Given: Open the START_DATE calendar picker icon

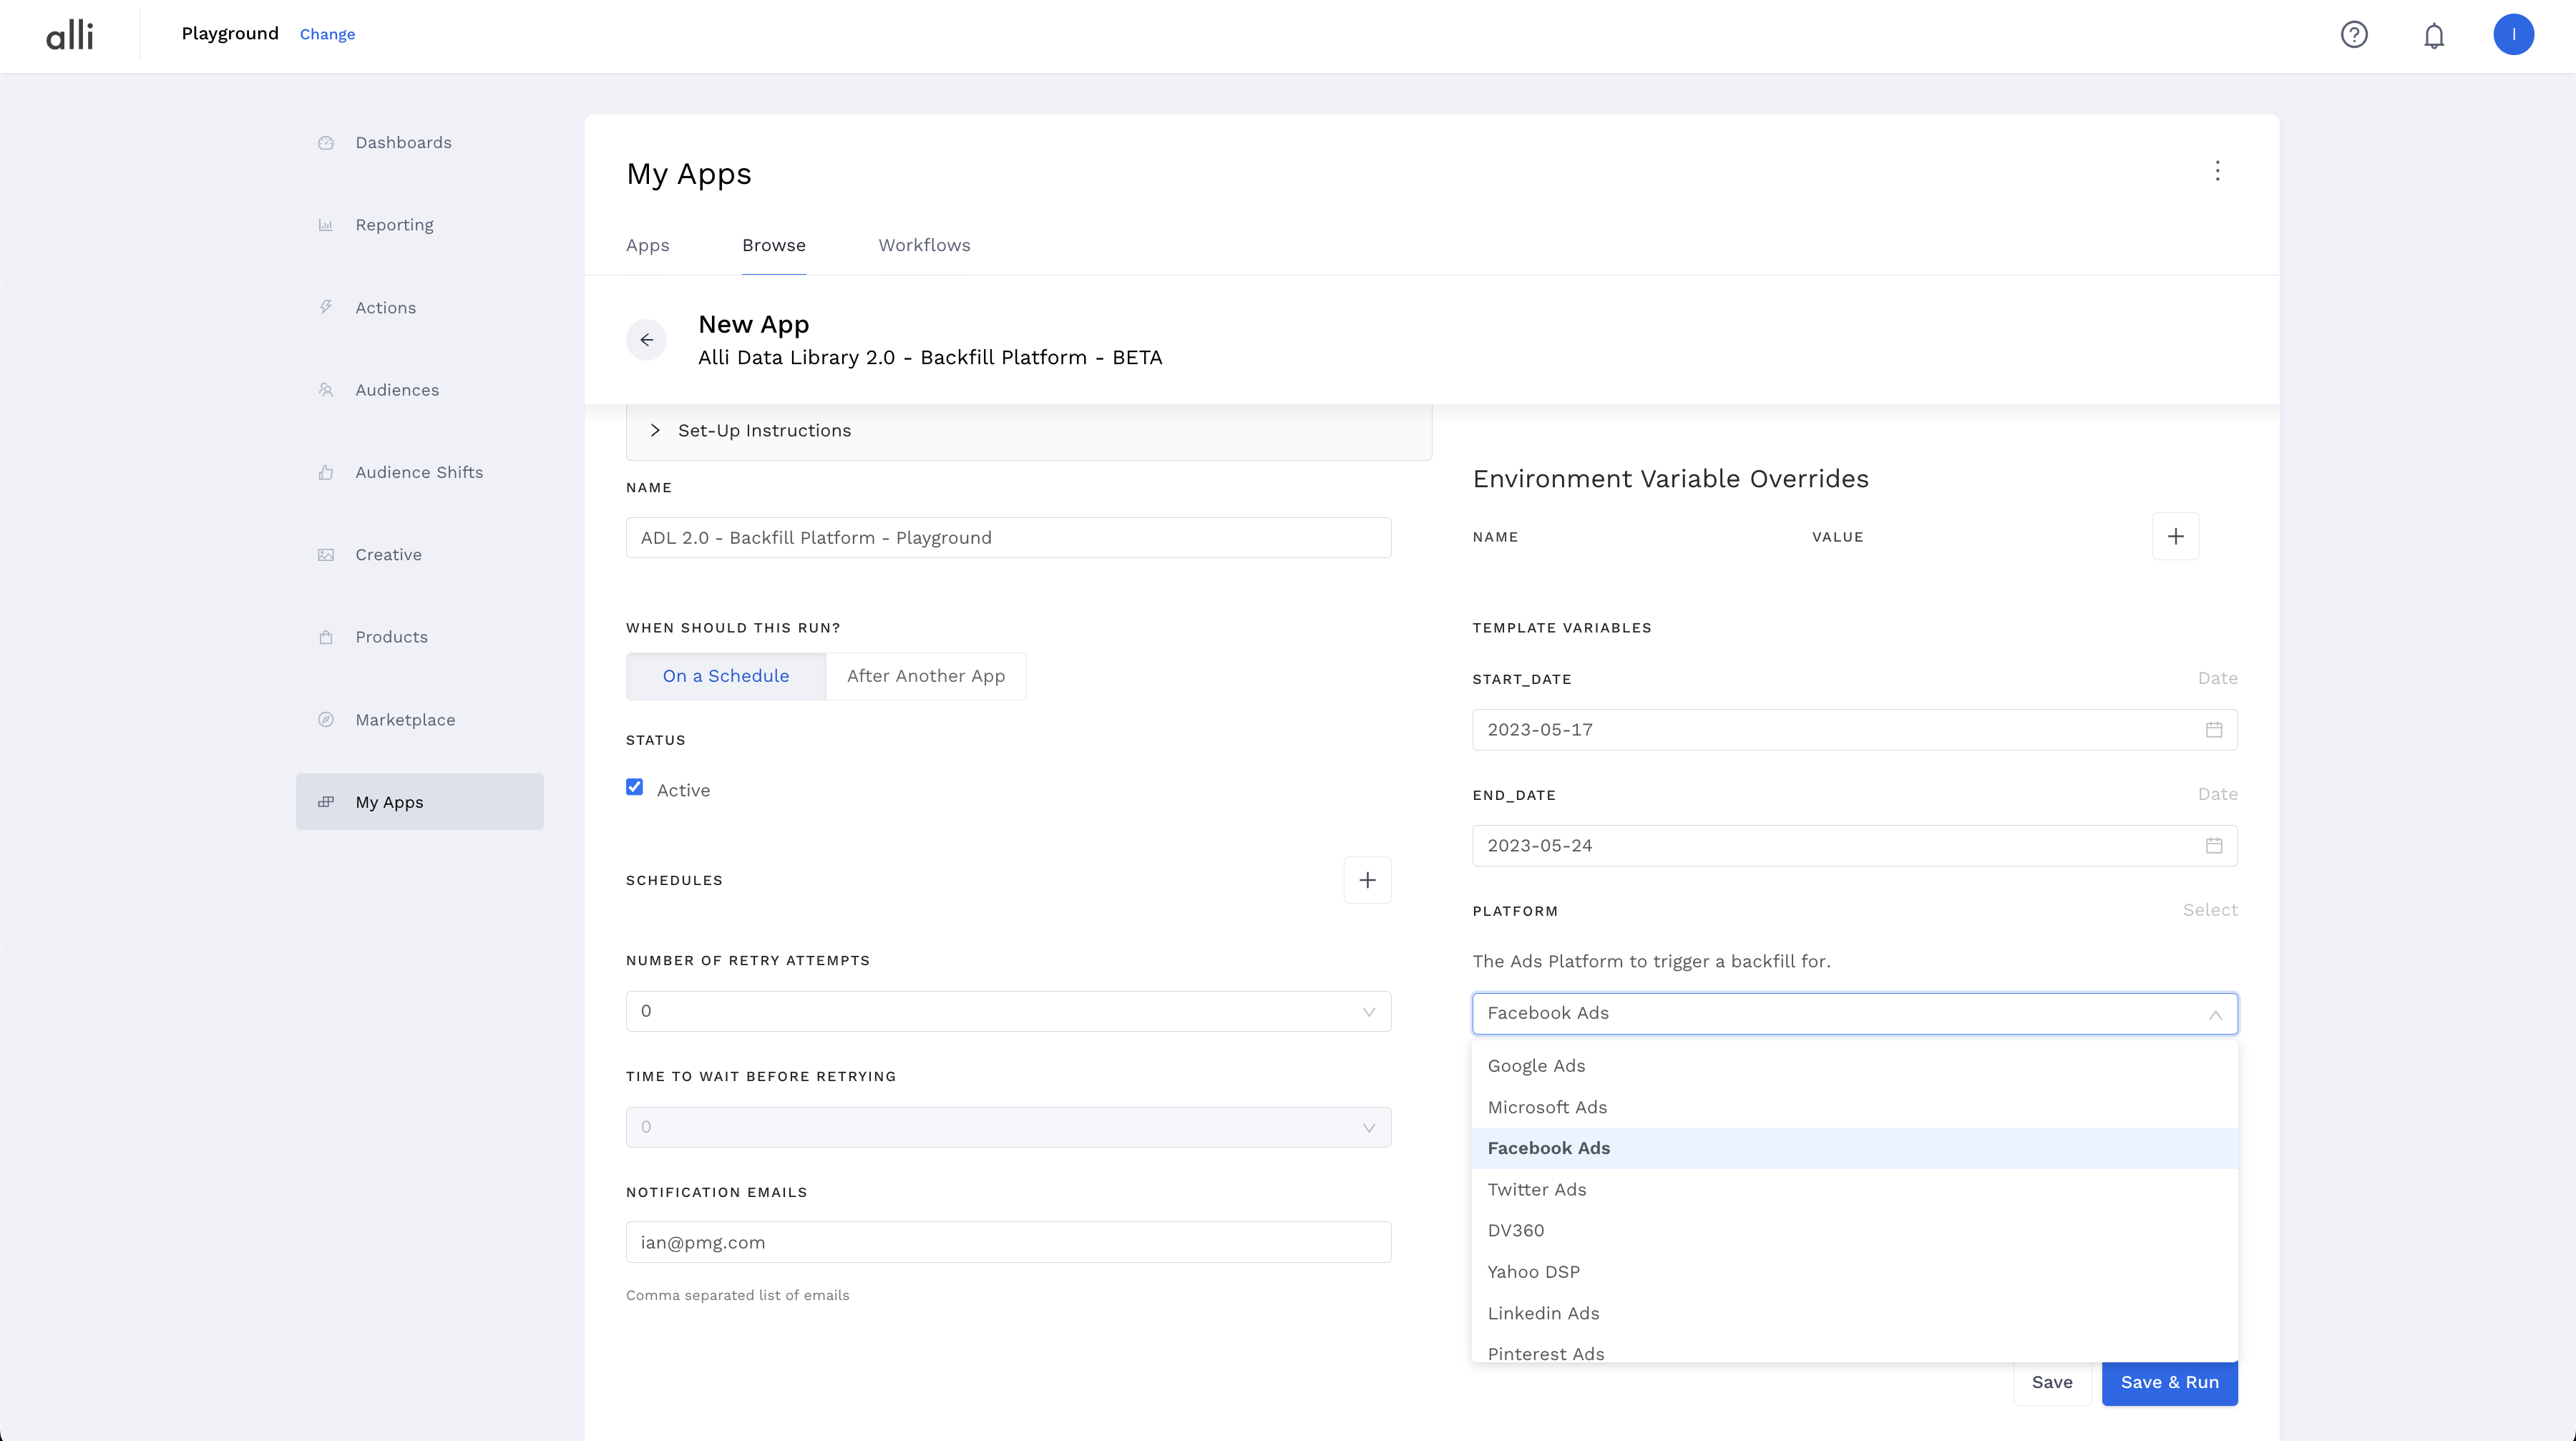Looking at the screenshot, I should [2214, 730].
